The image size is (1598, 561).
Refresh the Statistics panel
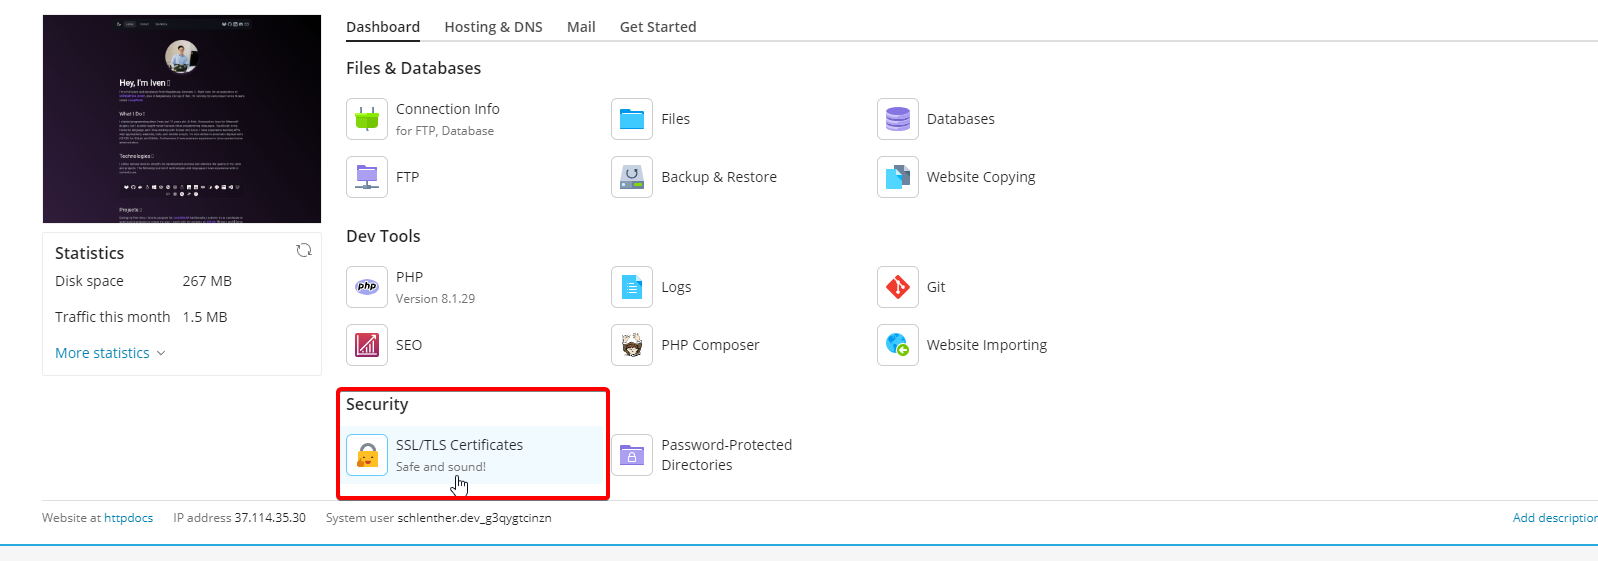(304, 250)
